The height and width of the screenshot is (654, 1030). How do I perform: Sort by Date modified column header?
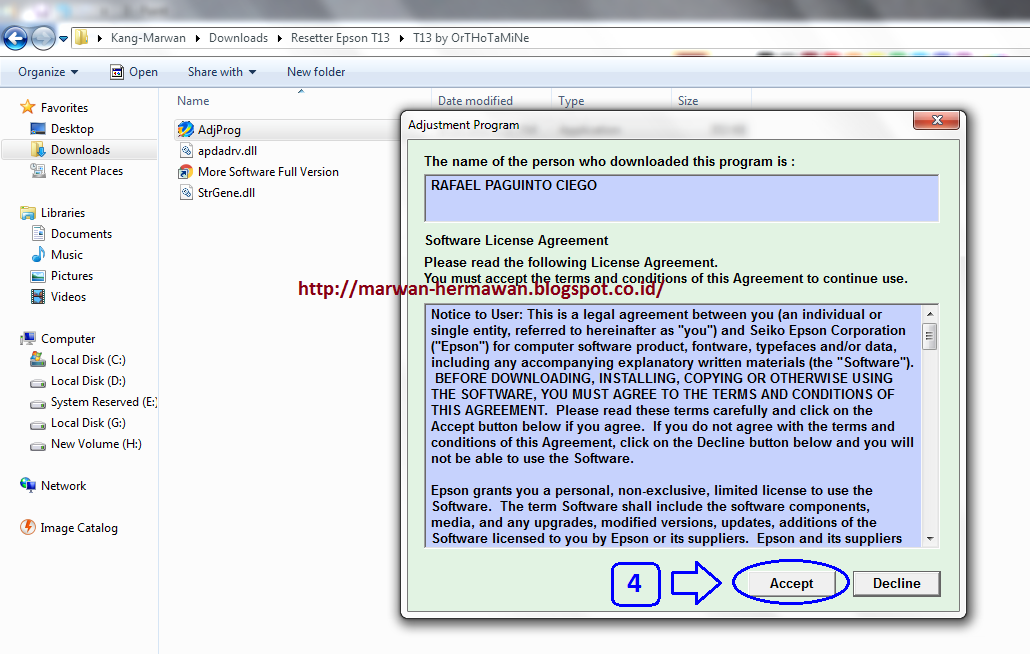pos(476,101)
